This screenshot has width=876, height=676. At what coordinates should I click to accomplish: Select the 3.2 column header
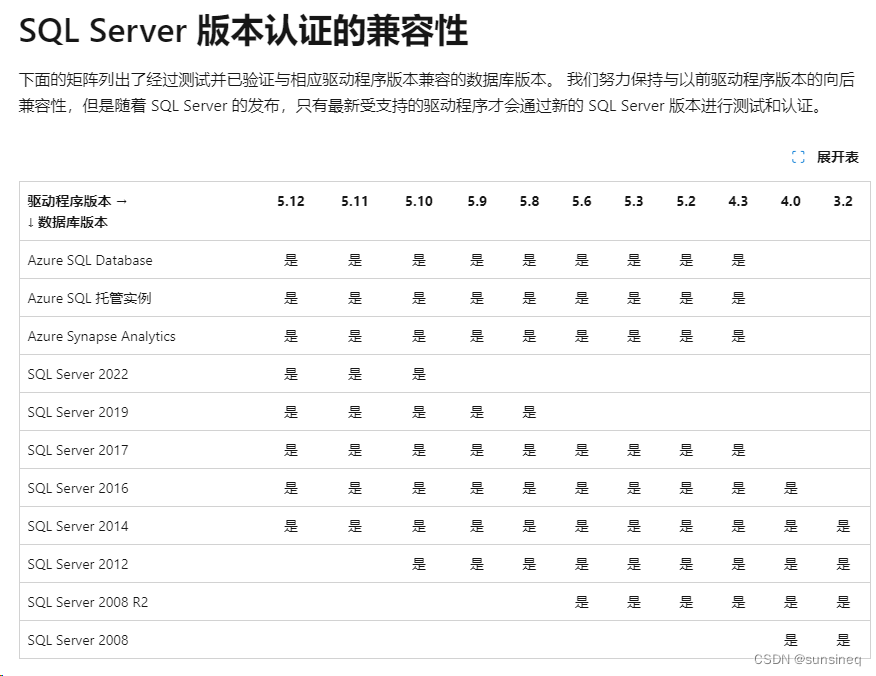842,201
